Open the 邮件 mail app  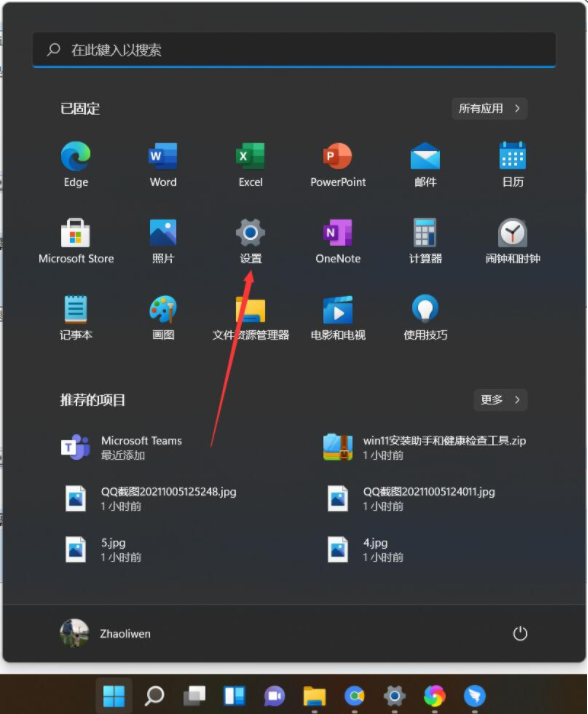(425, 165)
